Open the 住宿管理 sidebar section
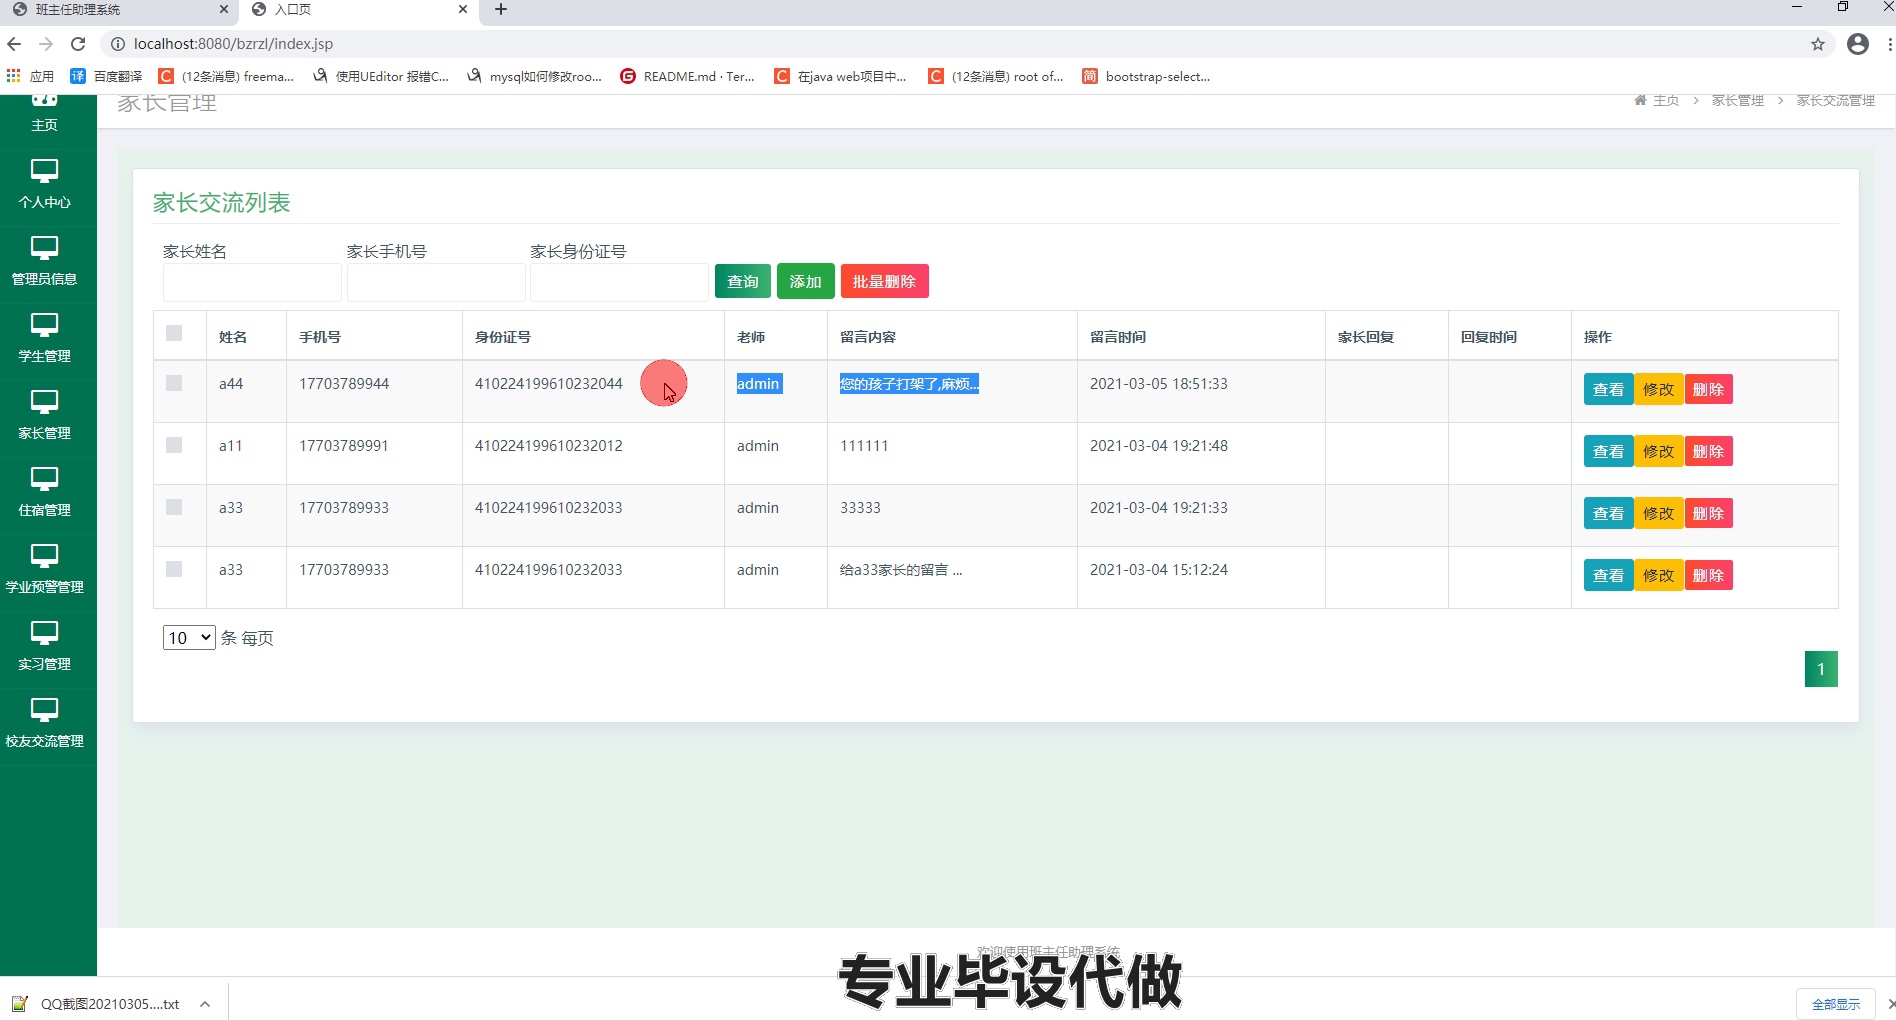Screen dimensions: 1896x1020 pyautogui.click(x=45, y=493)
